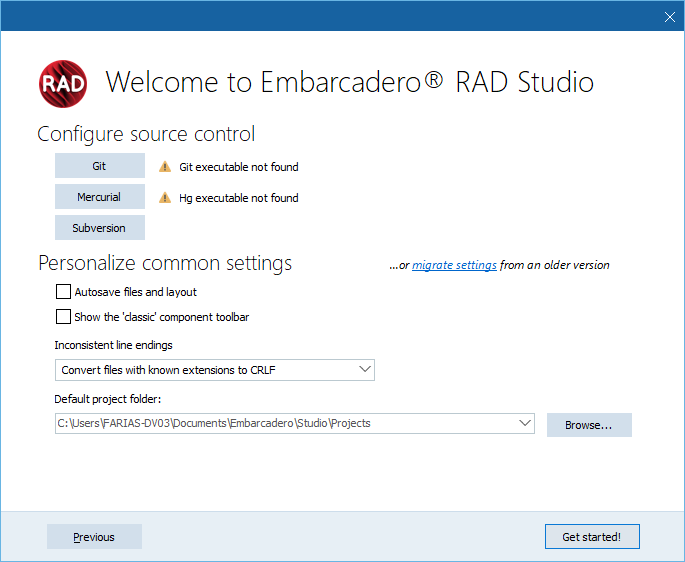Enable Autosave files and layout checkbox

63,291
